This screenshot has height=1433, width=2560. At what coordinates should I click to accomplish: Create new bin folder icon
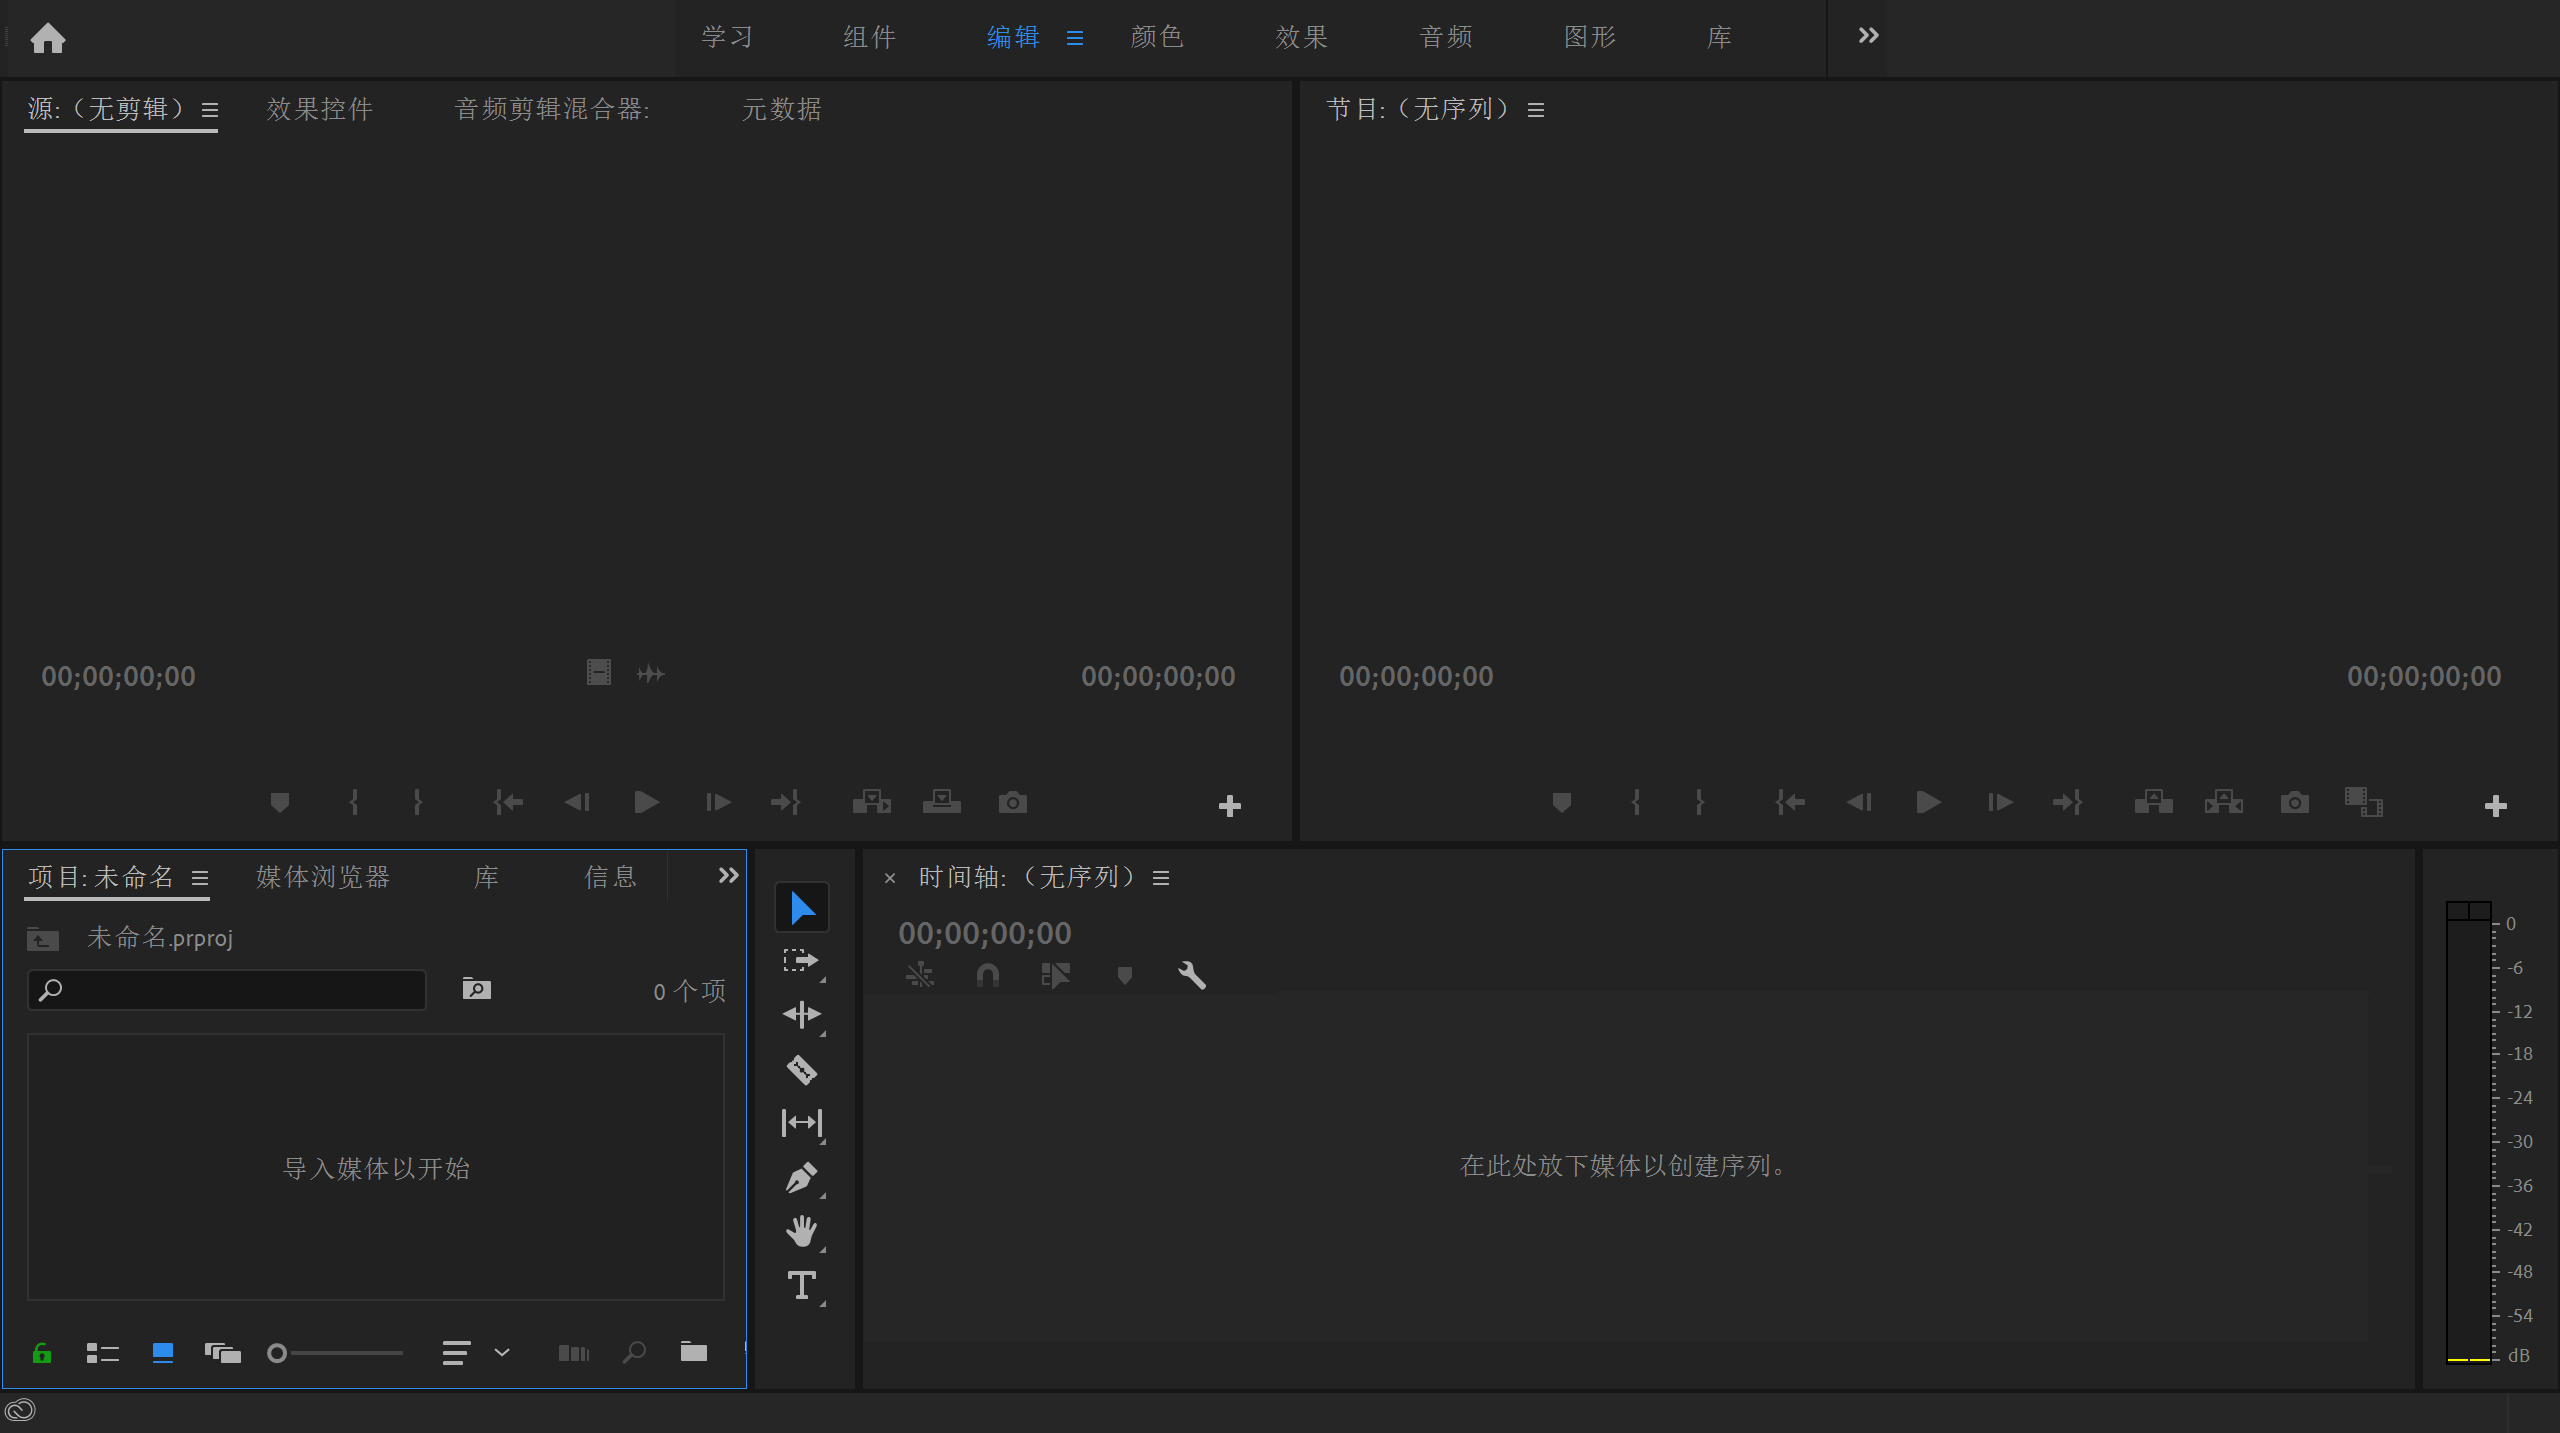point(693,1352)
